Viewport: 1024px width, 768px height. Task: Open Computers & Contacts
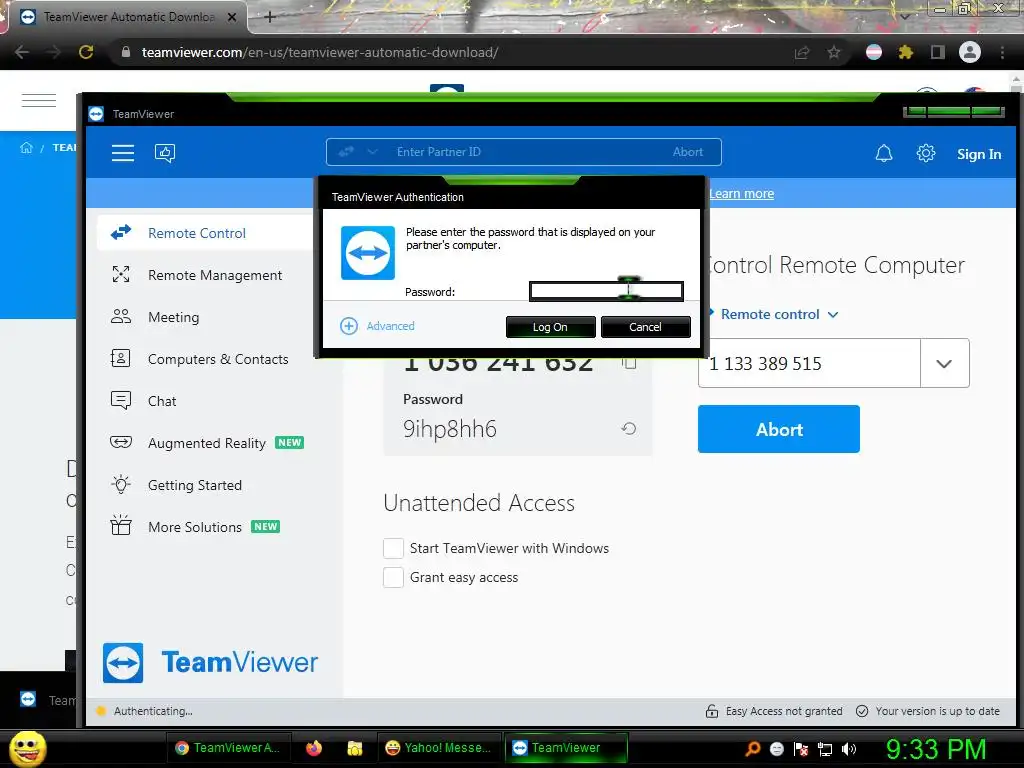(x=217, y=359)
